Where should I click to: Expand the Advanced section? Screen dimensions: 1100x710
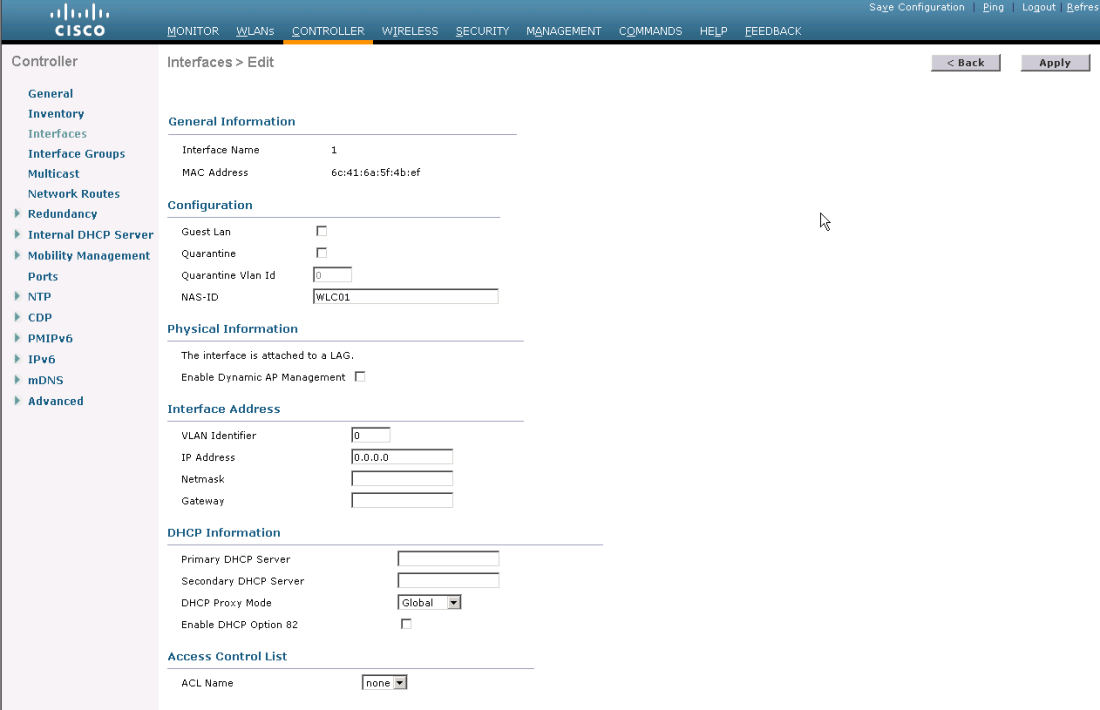pyautogui.click(x=55, y=400)
